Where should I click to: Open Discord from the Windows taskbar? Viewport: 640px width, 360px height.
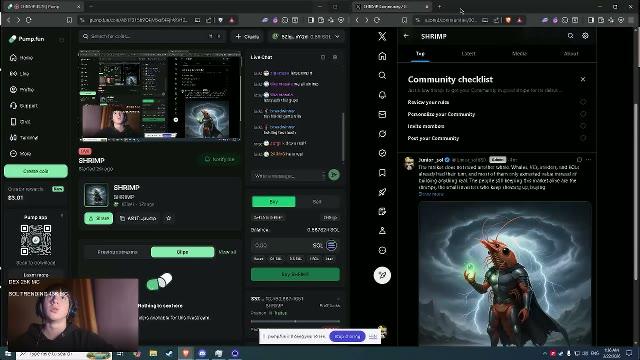click(202, 353)
